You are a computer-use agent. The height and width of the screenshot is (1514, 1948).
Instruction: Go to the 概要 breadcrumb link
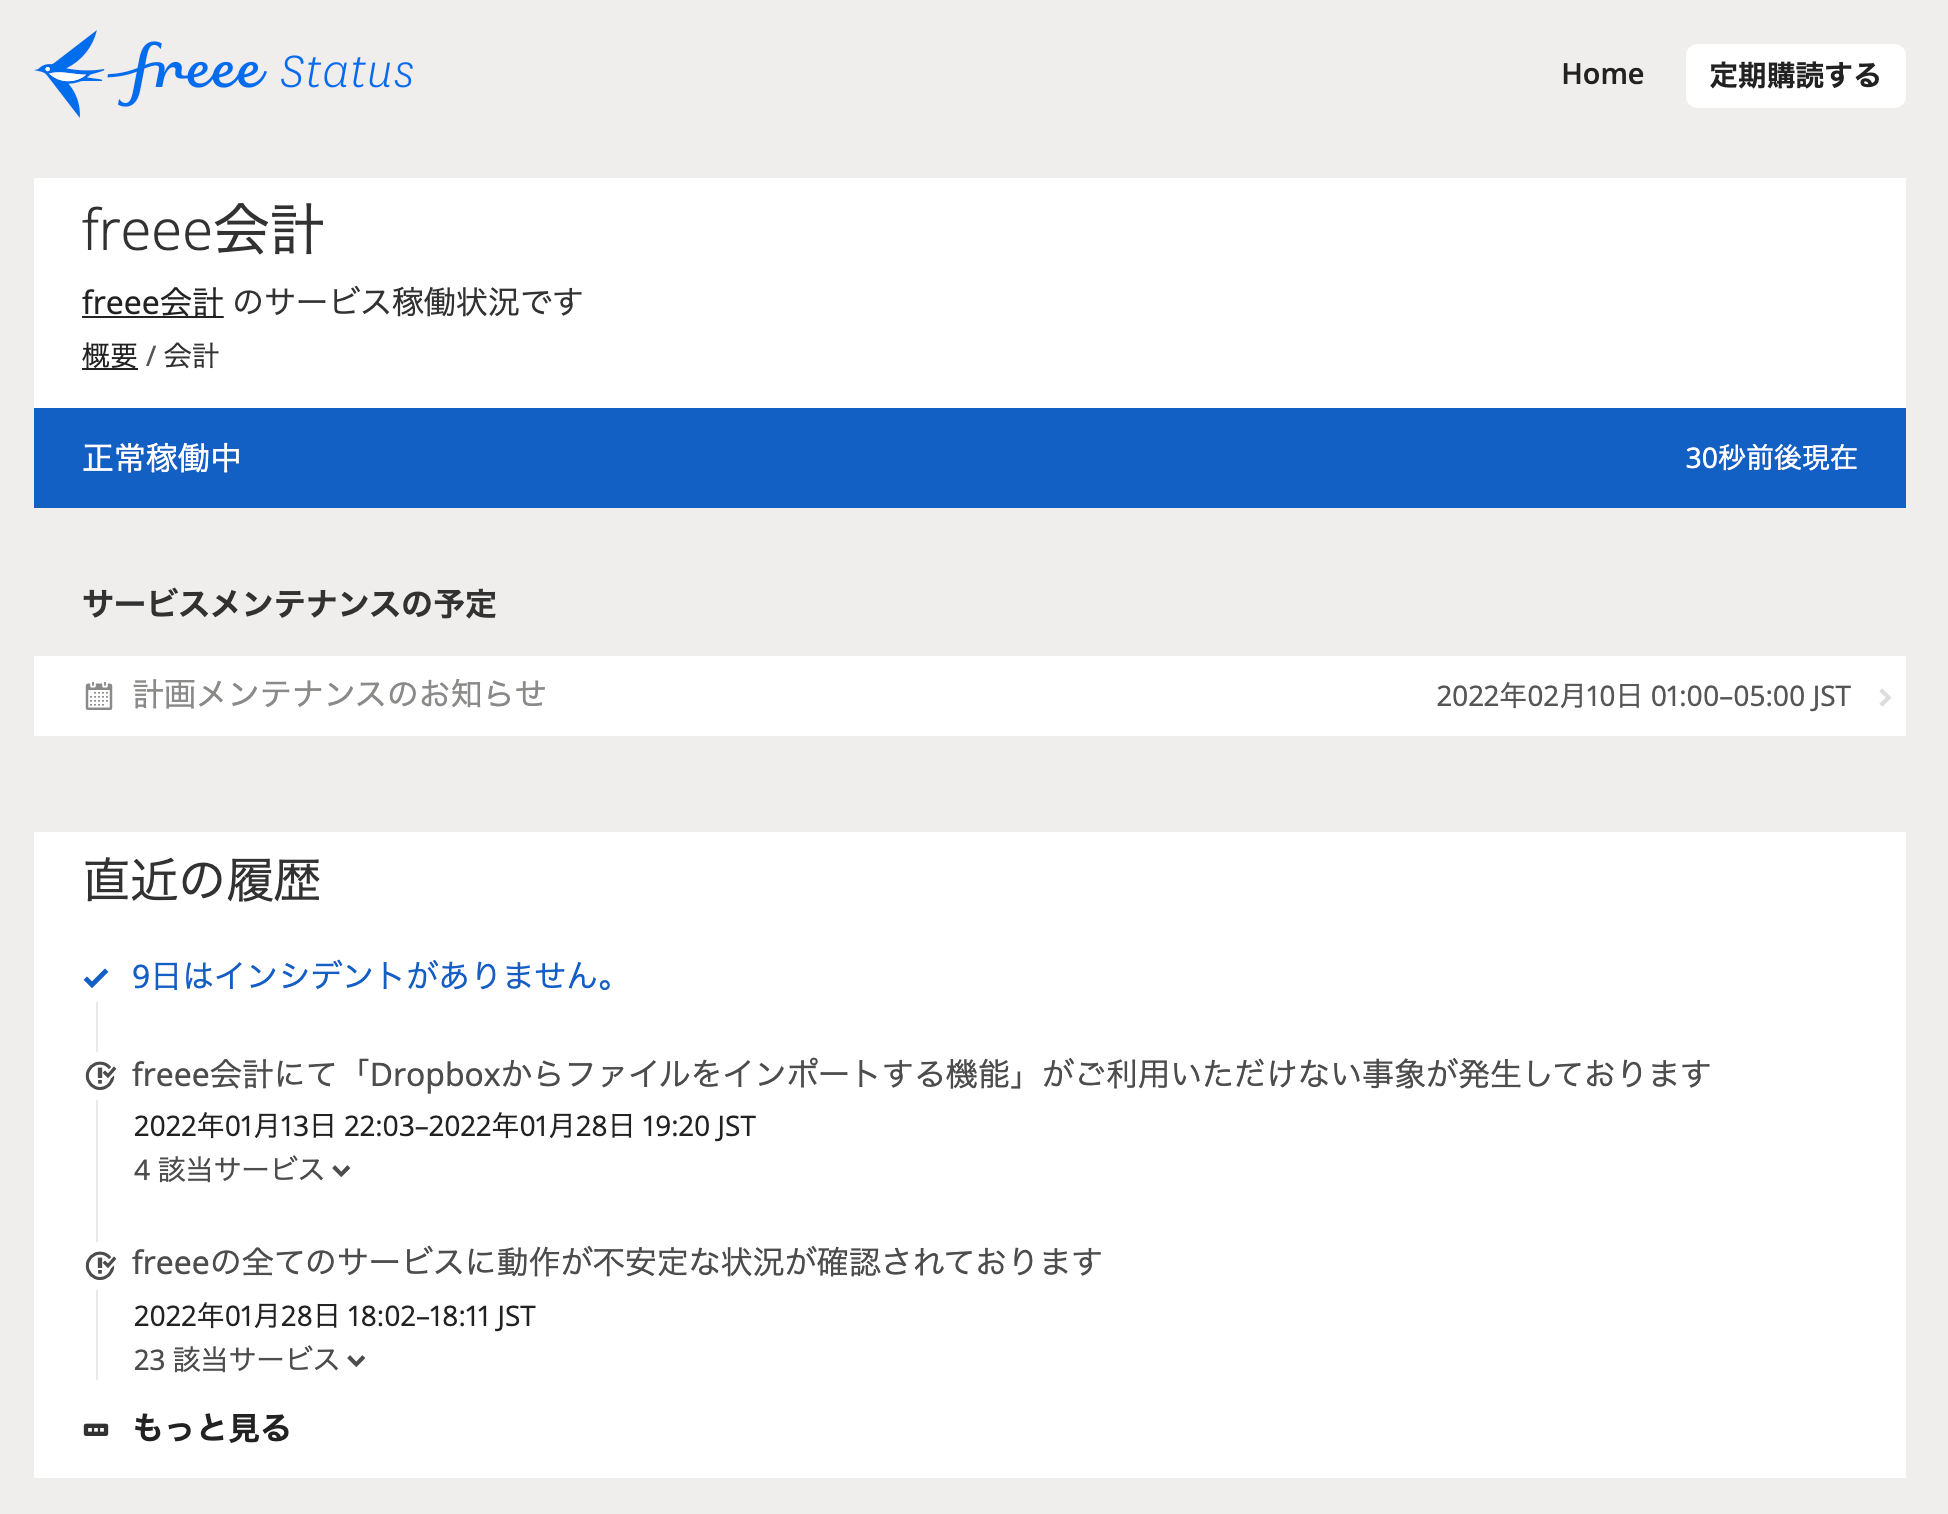[110, 356]
